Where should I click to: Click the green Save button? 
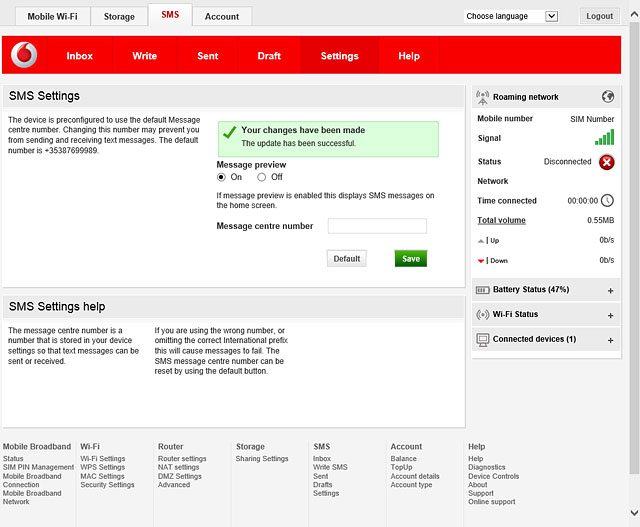coord(411,259)
